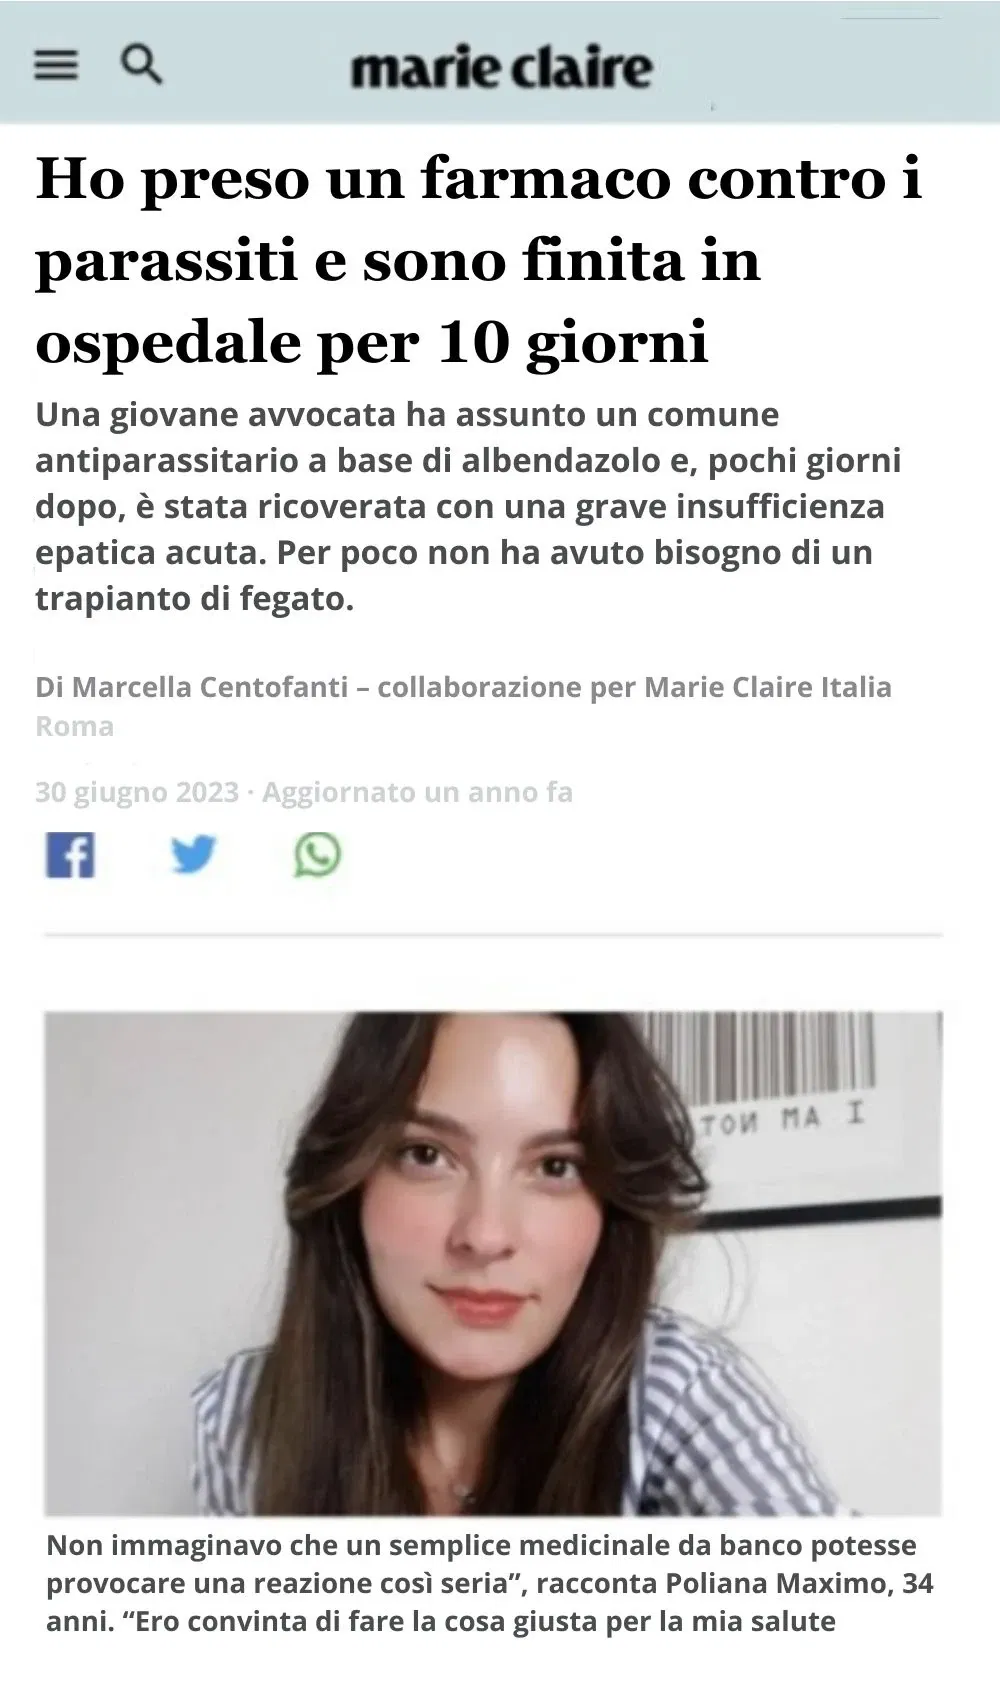Open the photo of Poliana Maximo
1000x1700 pixels.
point(493,1264)
